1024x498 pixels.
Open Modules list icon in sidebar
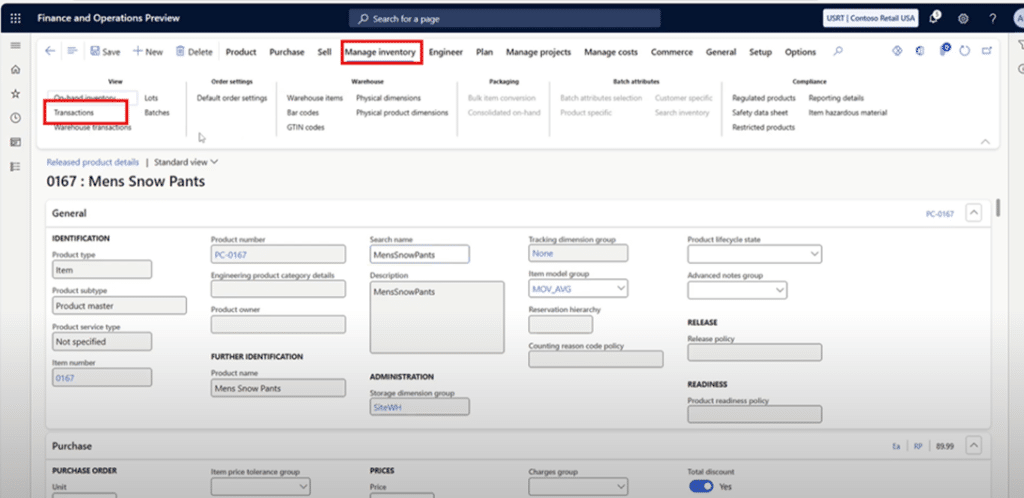[x=16, y=166]
